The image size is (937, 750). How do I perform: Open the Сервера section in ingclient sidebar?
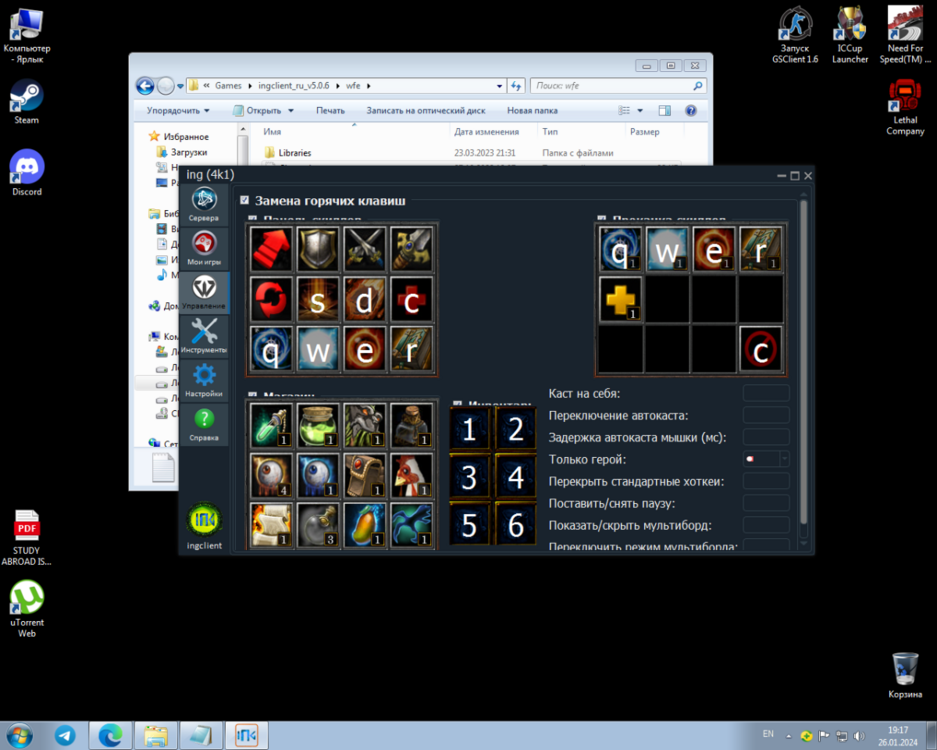[204, 204]
